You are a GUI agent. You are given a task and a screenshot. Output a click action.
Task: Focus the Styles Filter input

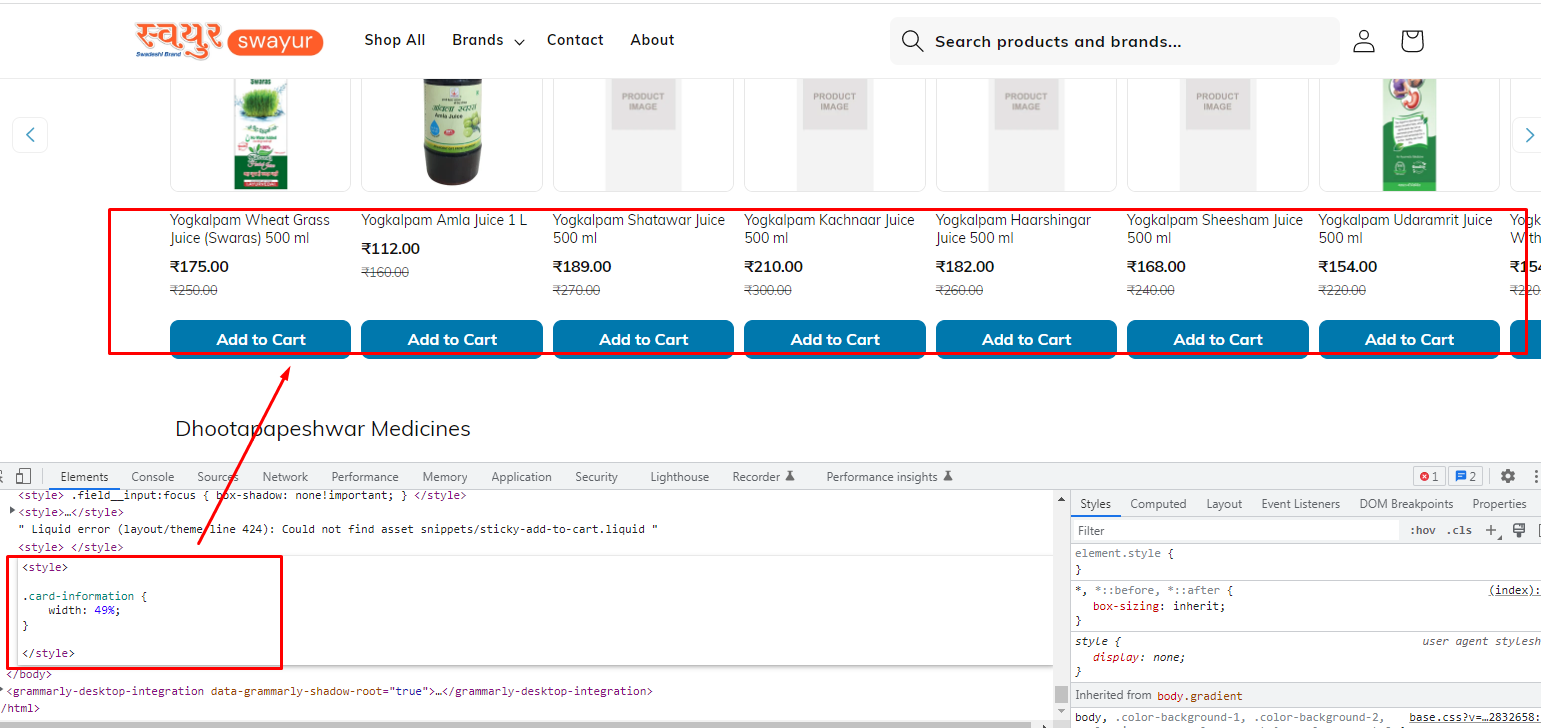[1237, 531]
